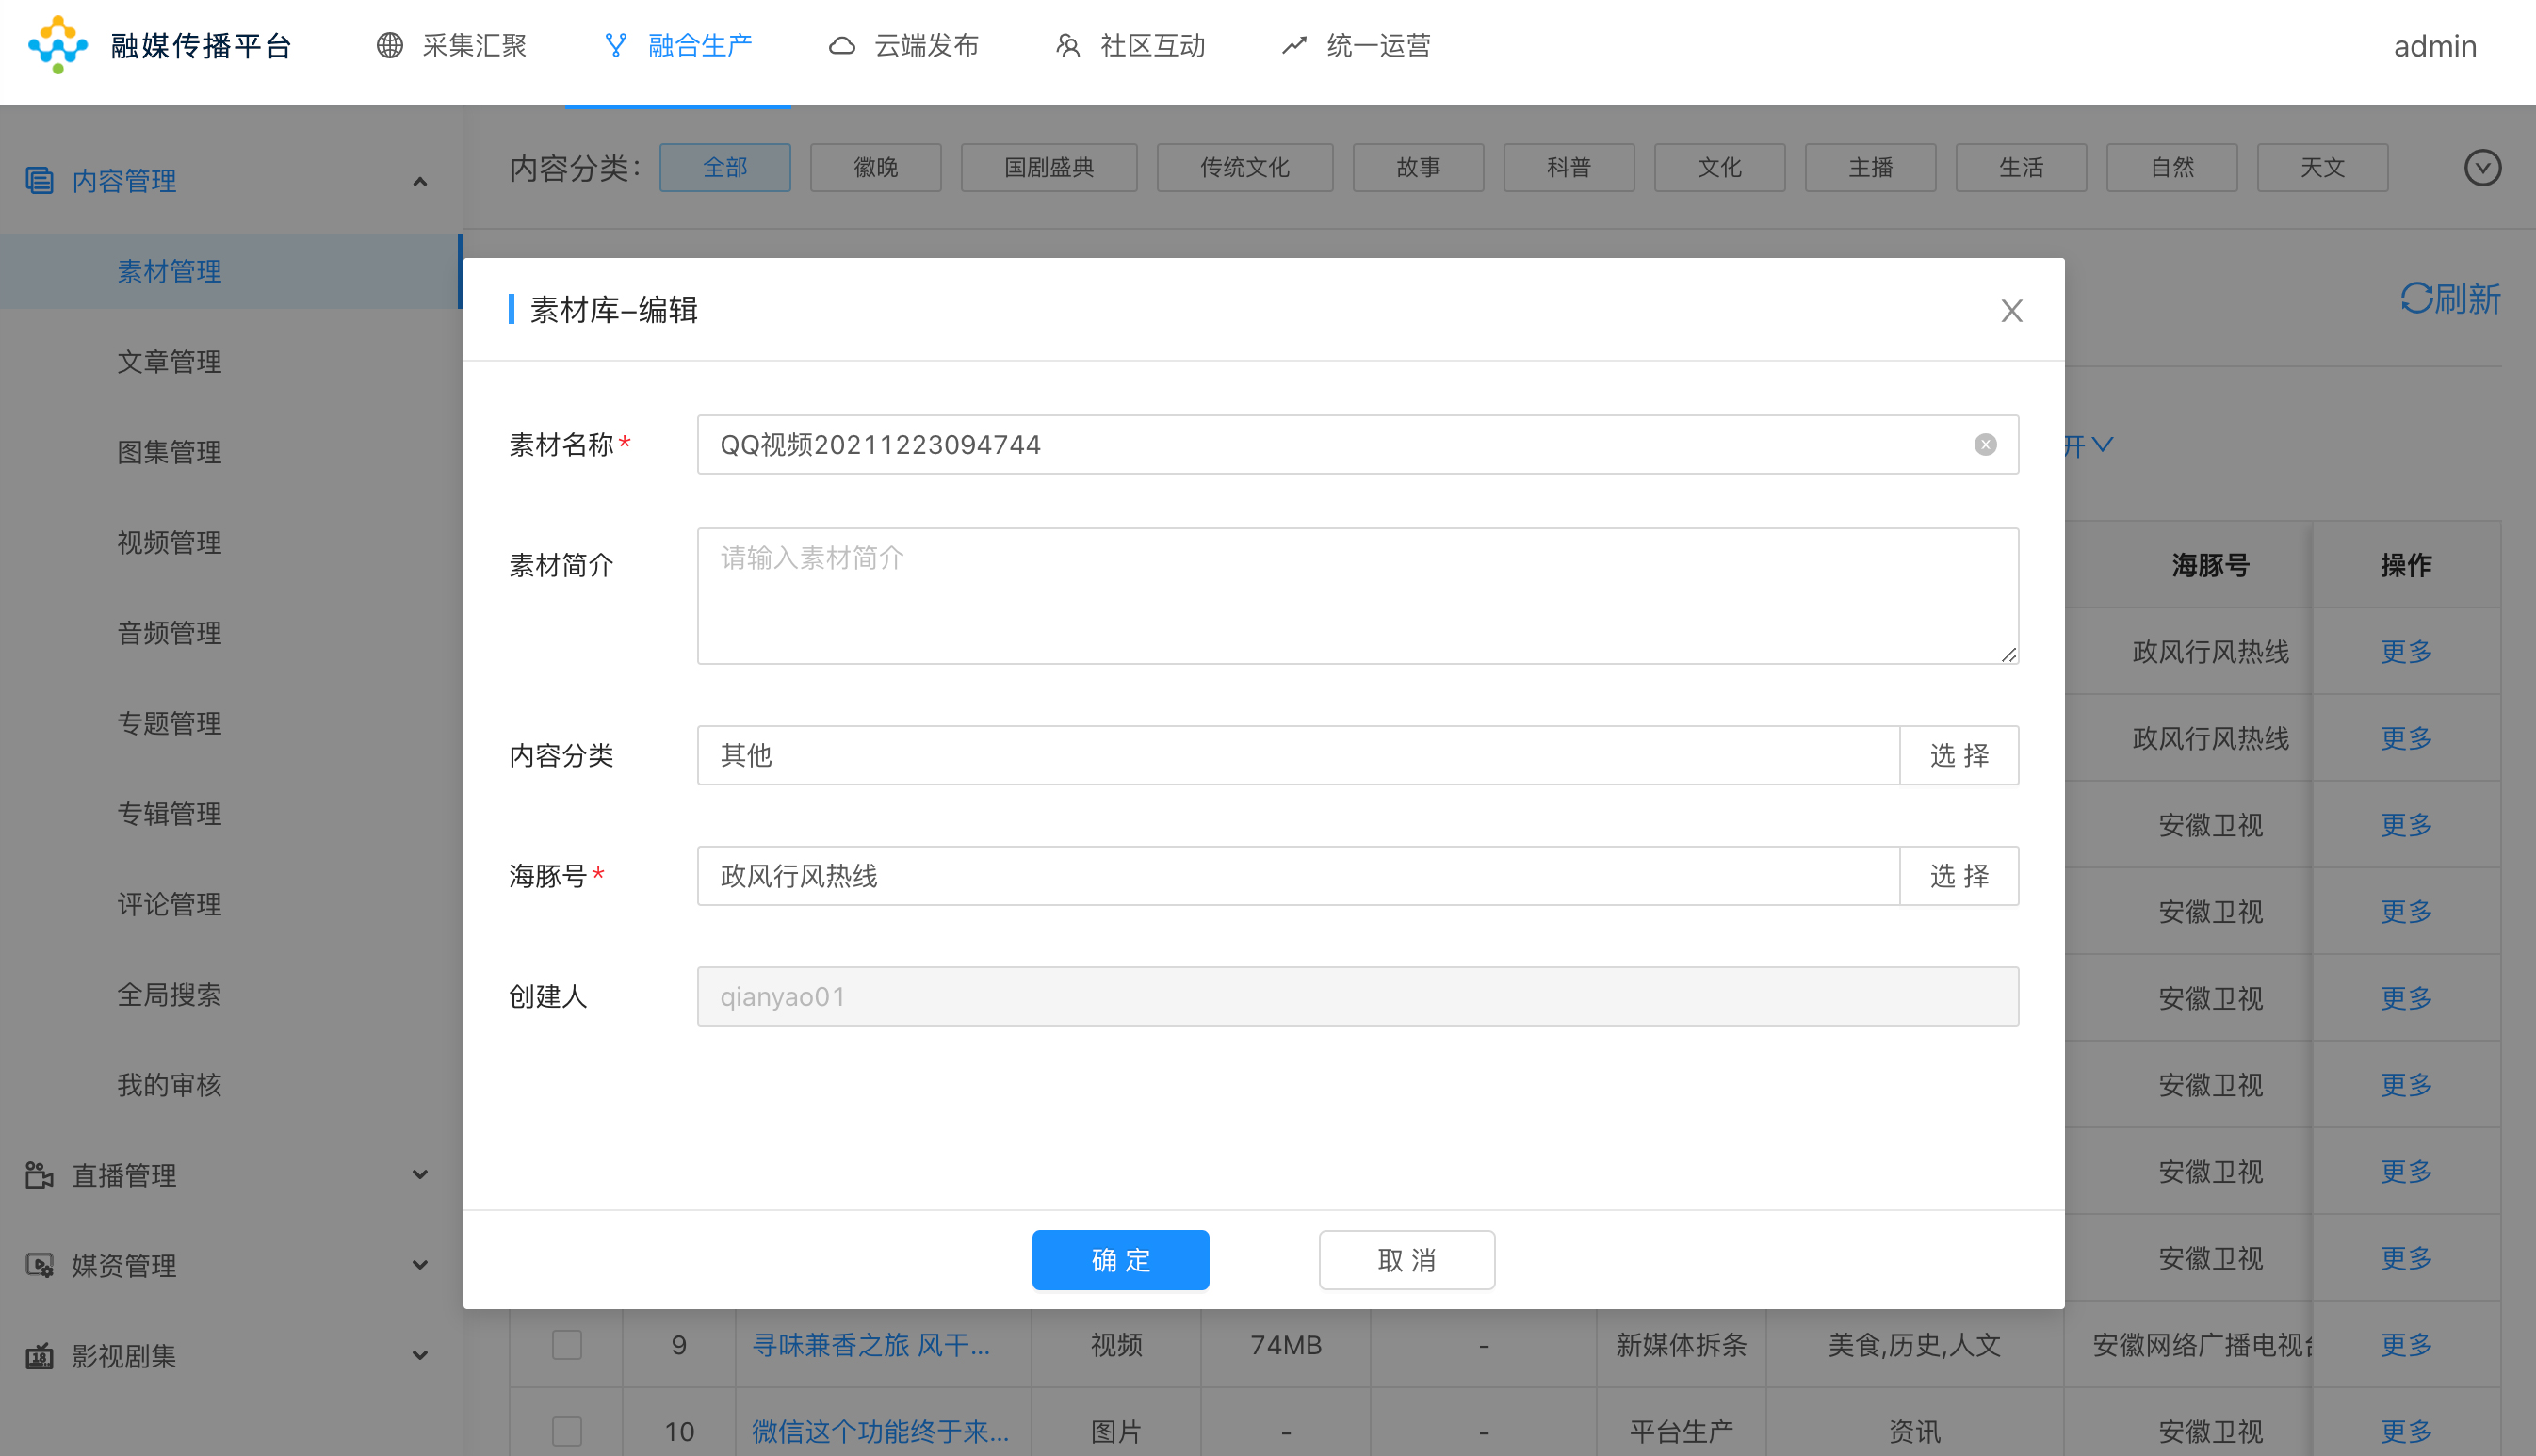
Task: Select the 自然 category filter
Action: pyautogui.click(x=2172, y=167)
